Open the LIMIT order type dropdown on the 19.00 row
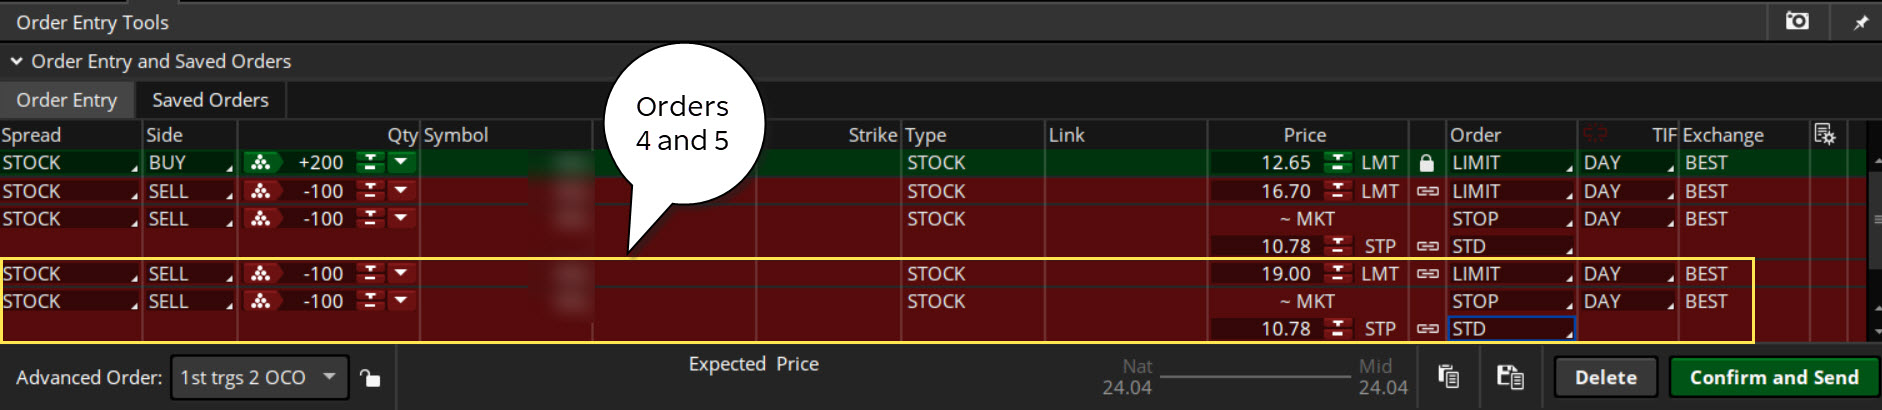The height and width of the screenshot is (410, 1882). click(1511, 273)
